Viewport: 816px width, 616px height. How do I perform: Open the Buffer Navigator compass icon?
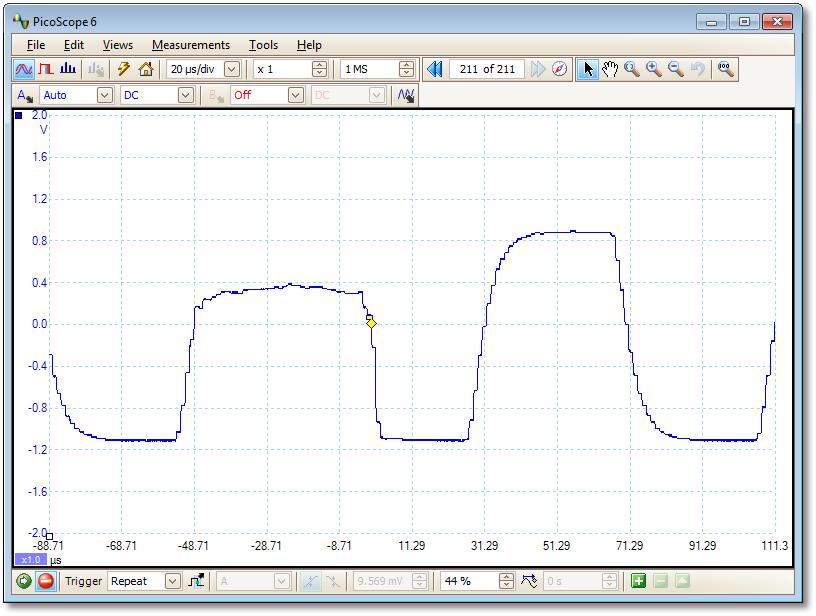559,69
